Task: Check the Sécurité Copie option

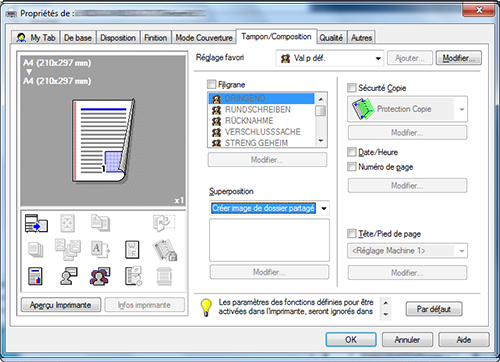Action: pos(352,88)
